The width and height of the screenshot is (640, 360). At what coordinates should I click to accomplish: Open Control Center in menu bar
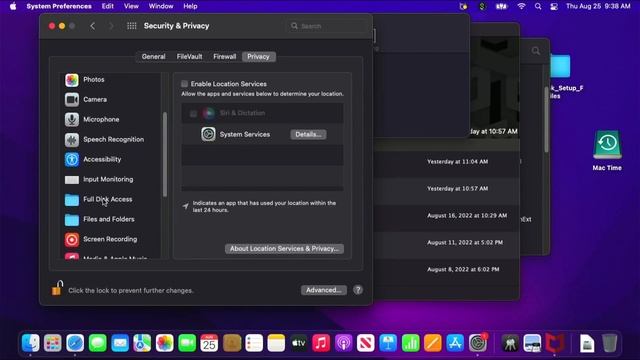coord(554,6)
